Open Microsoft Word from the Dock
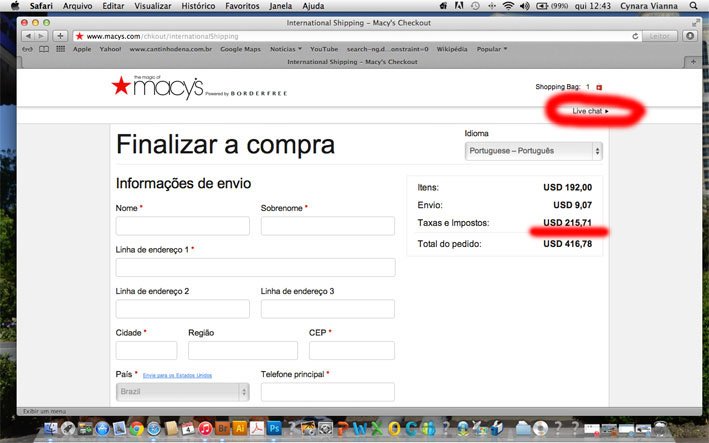The height and width of the screenshot is (443, 709). 360,428
